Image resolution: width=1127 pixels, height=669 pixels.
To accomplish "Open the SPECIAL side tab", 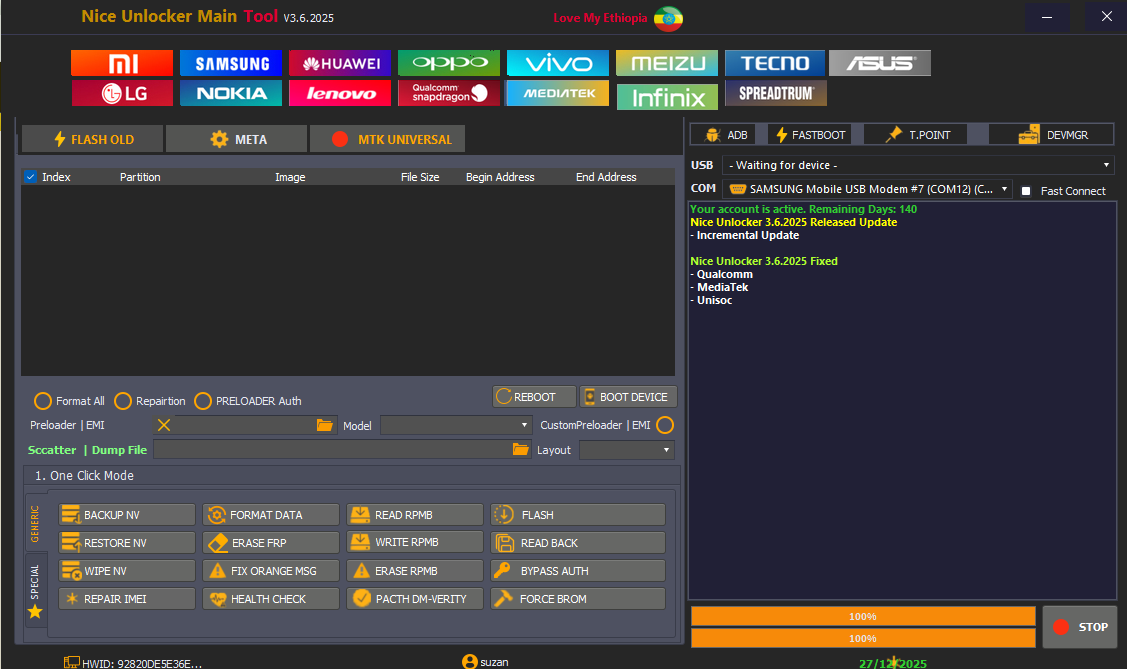I will (35, 590).
